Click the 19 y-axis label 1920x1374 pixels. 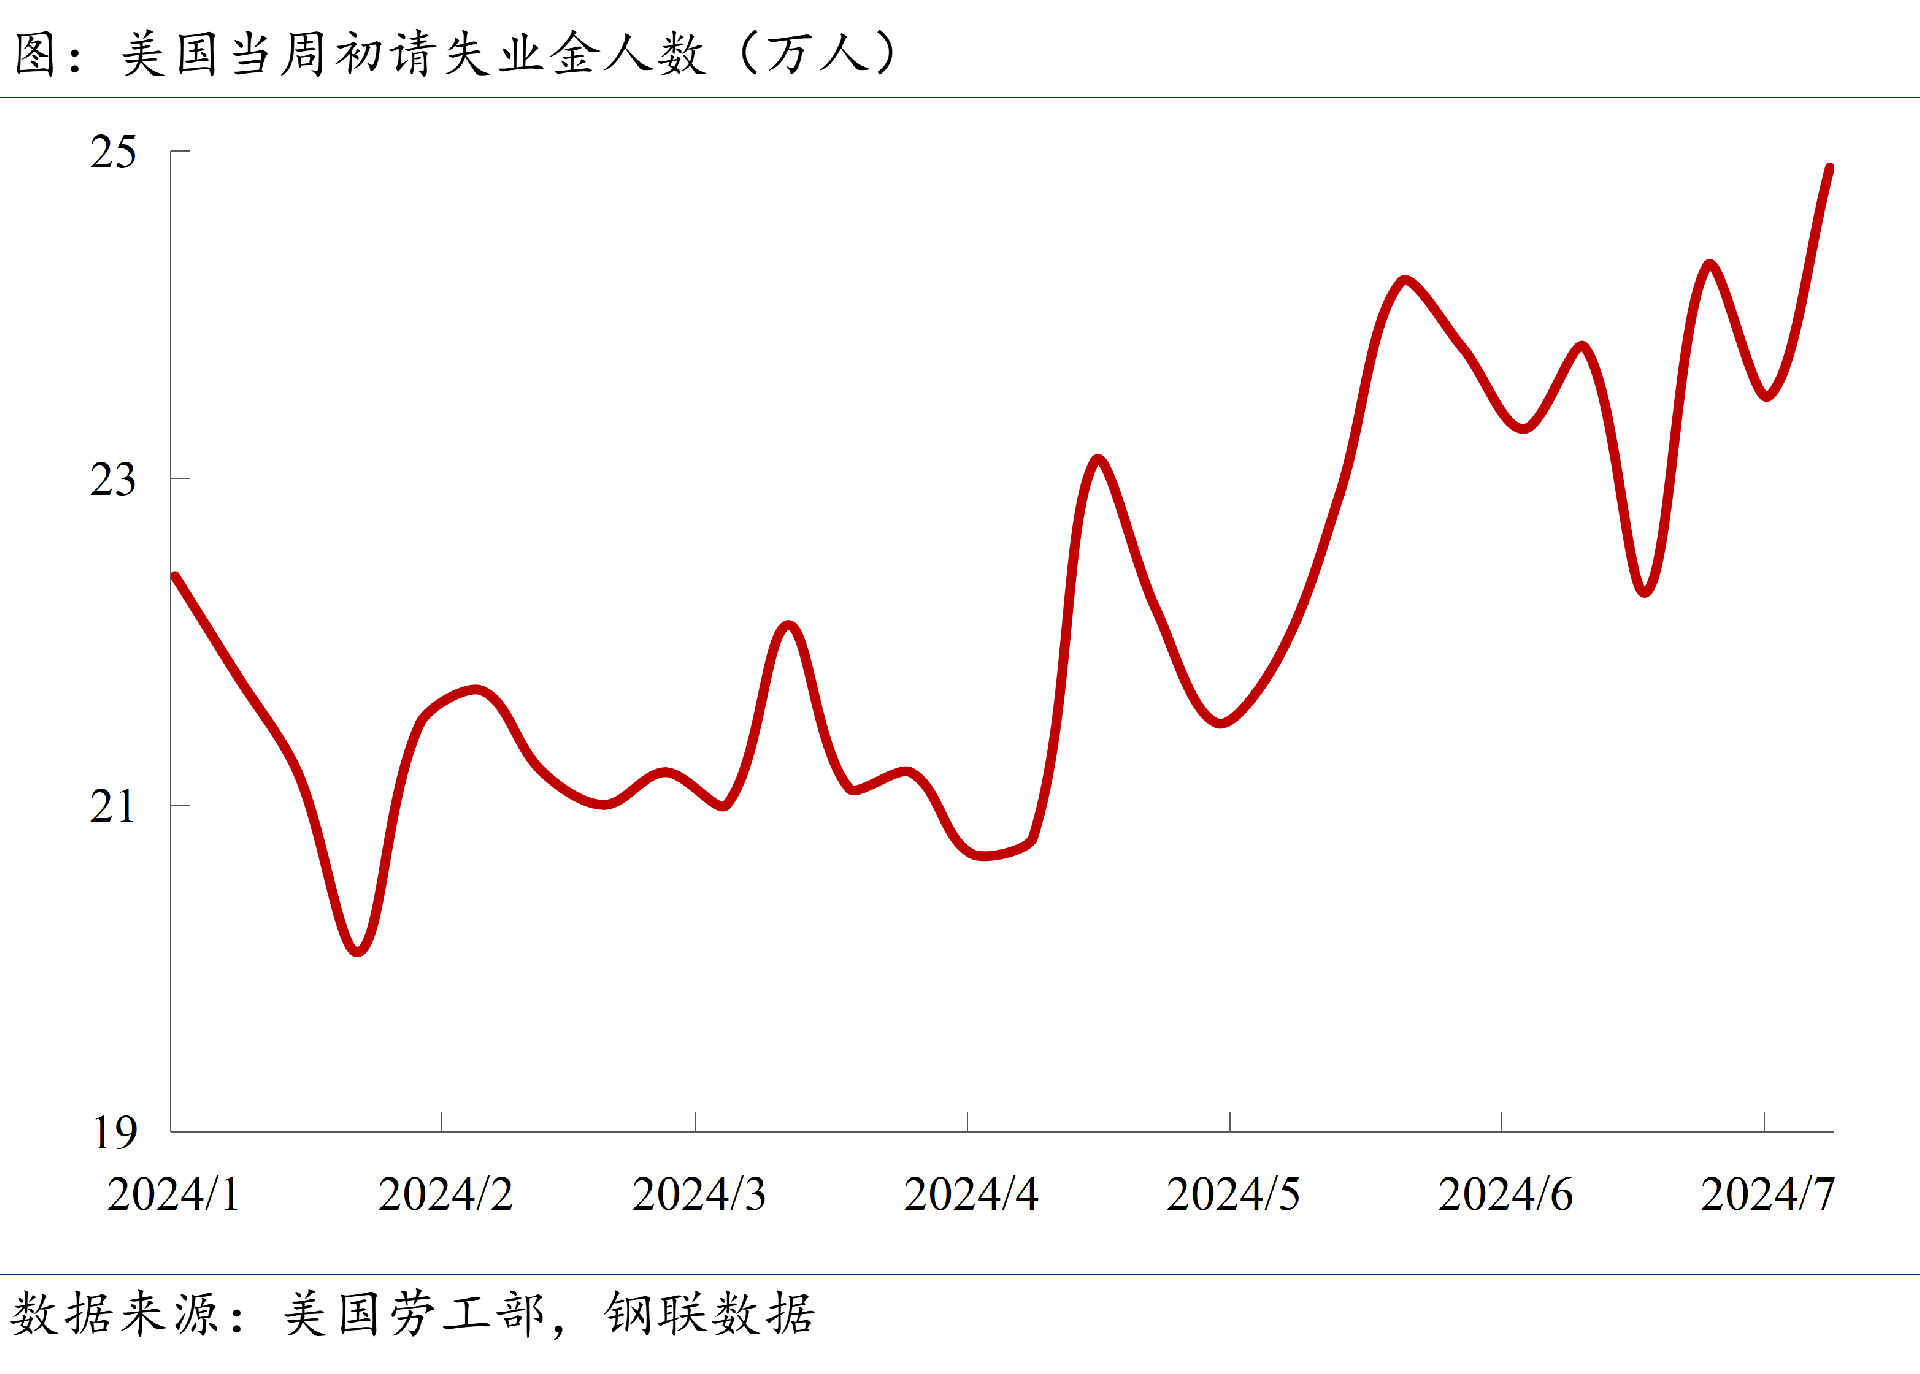[115, 1133]
